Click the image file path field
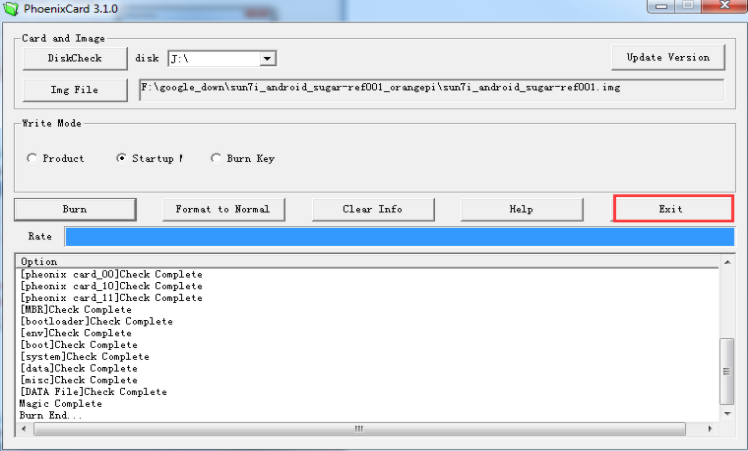This screenshot has height=451, width=748. (x=431, y=90)
